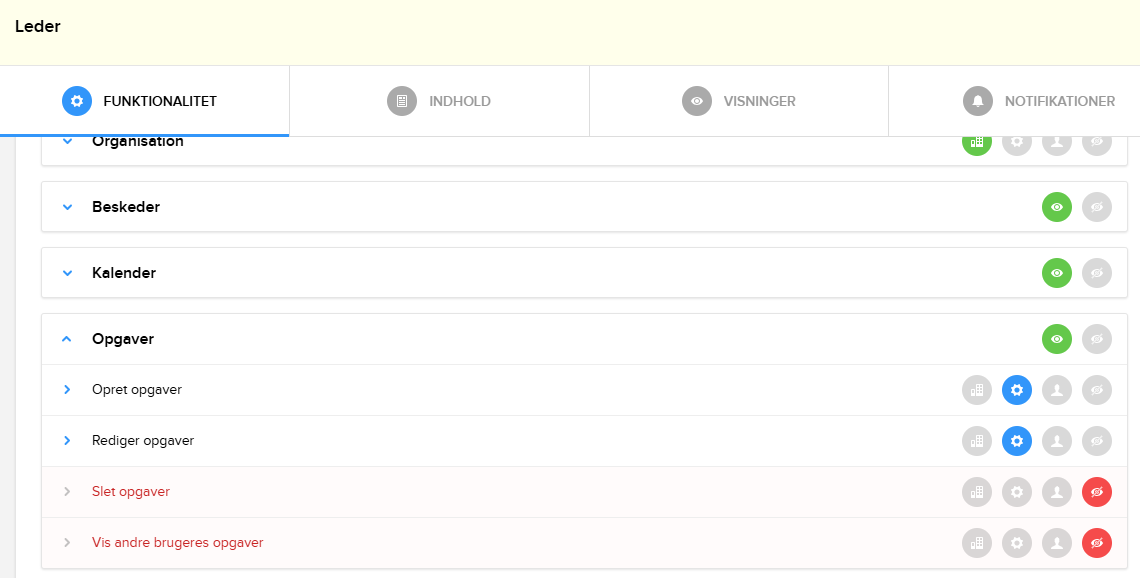Viewport: 1140px width, 578px height.
Task: Collapse the Opgaver section
Action: tap(66, 339)
